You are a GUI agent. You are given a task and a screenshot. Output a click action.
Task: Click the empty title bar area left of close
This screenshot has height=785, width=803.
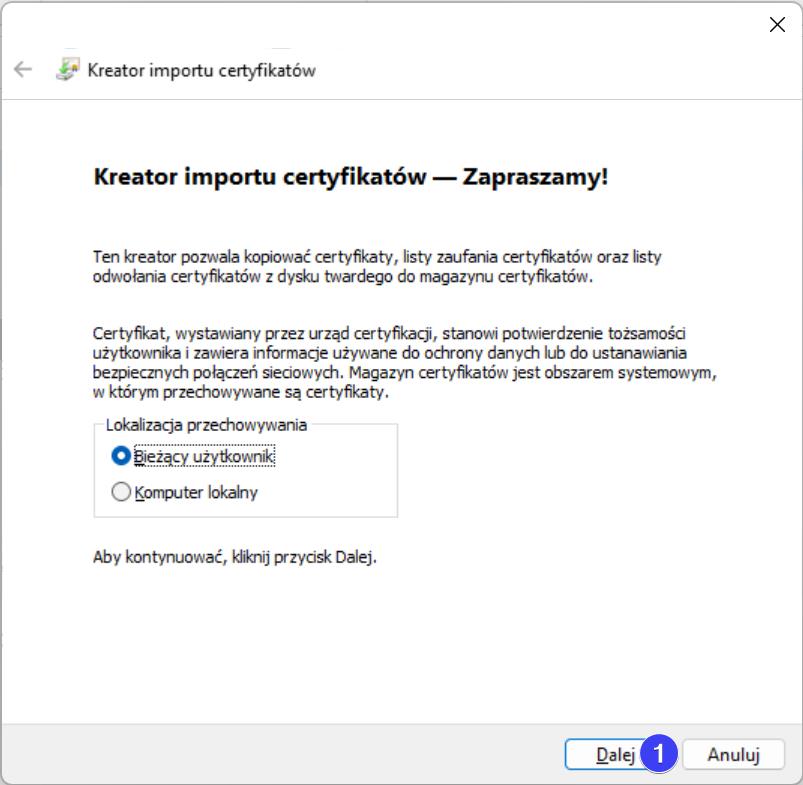click(x=400, y=25)
